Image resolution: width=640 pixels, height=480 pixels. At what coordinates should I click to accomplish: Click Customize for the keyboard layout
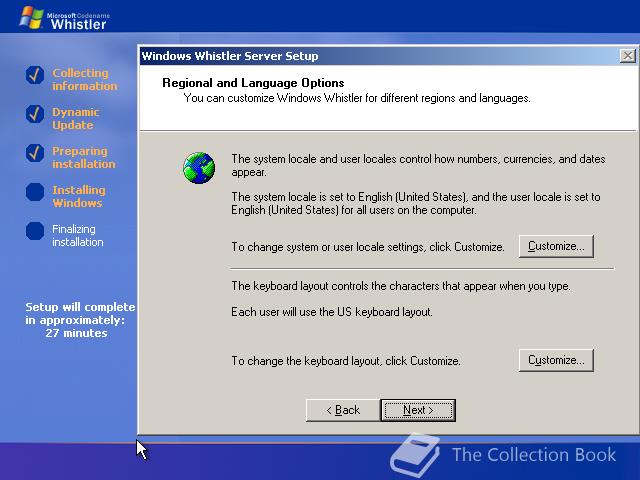pyautogui.click(x=556, y=360)
